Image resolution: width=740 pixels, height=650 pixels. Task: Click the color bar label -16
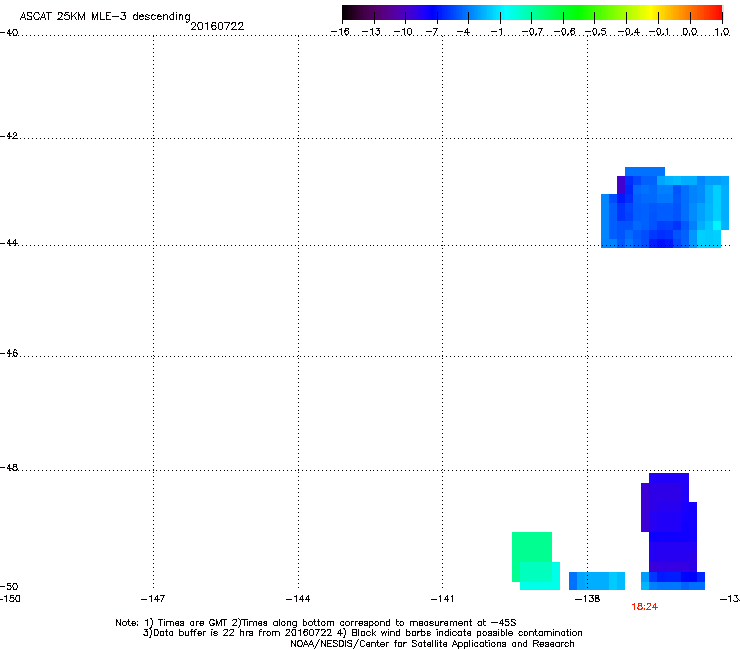[340, 32]
